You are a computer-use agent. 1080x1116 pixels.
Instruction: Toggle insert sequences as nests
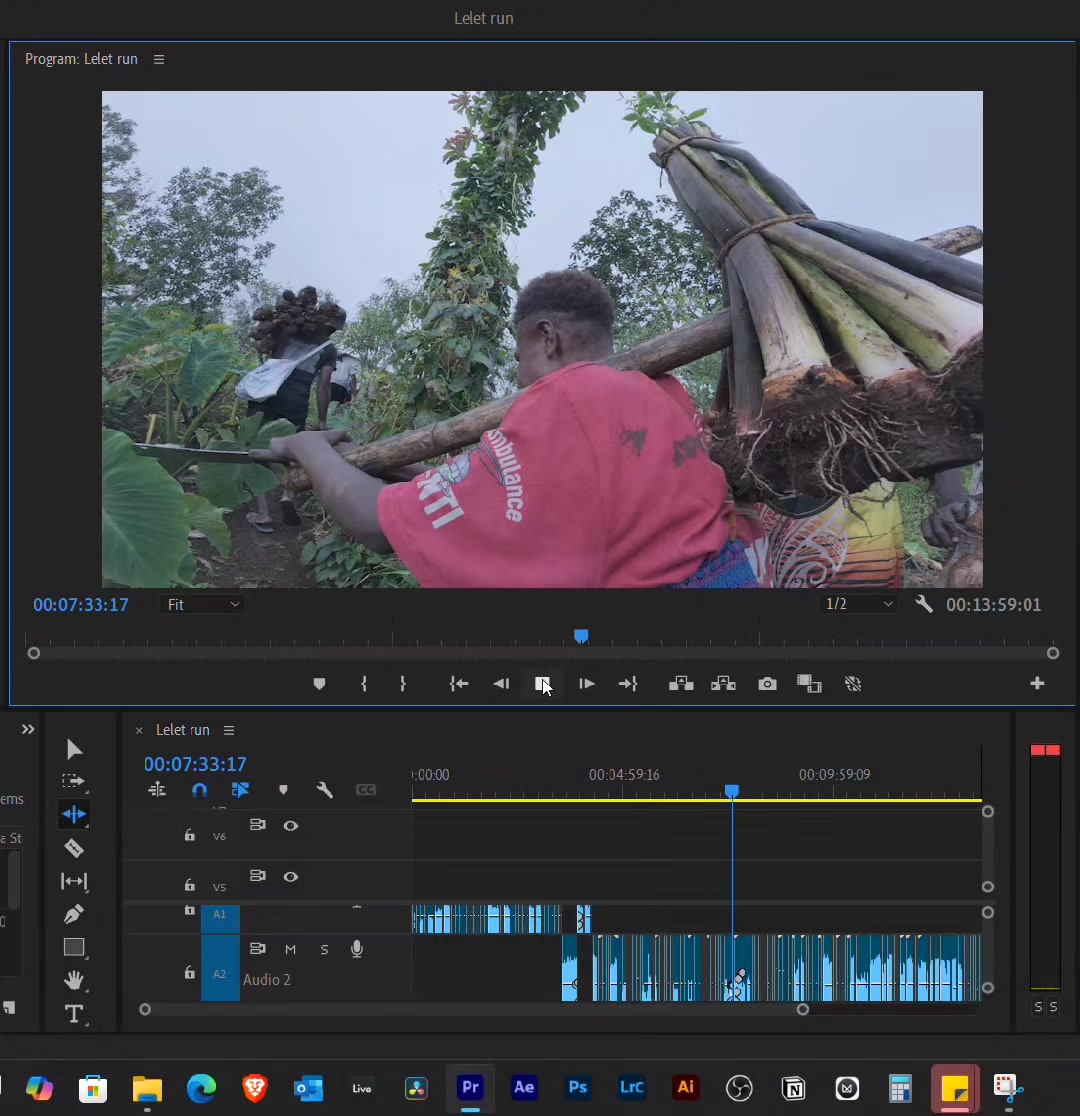(x=157, y=790)
